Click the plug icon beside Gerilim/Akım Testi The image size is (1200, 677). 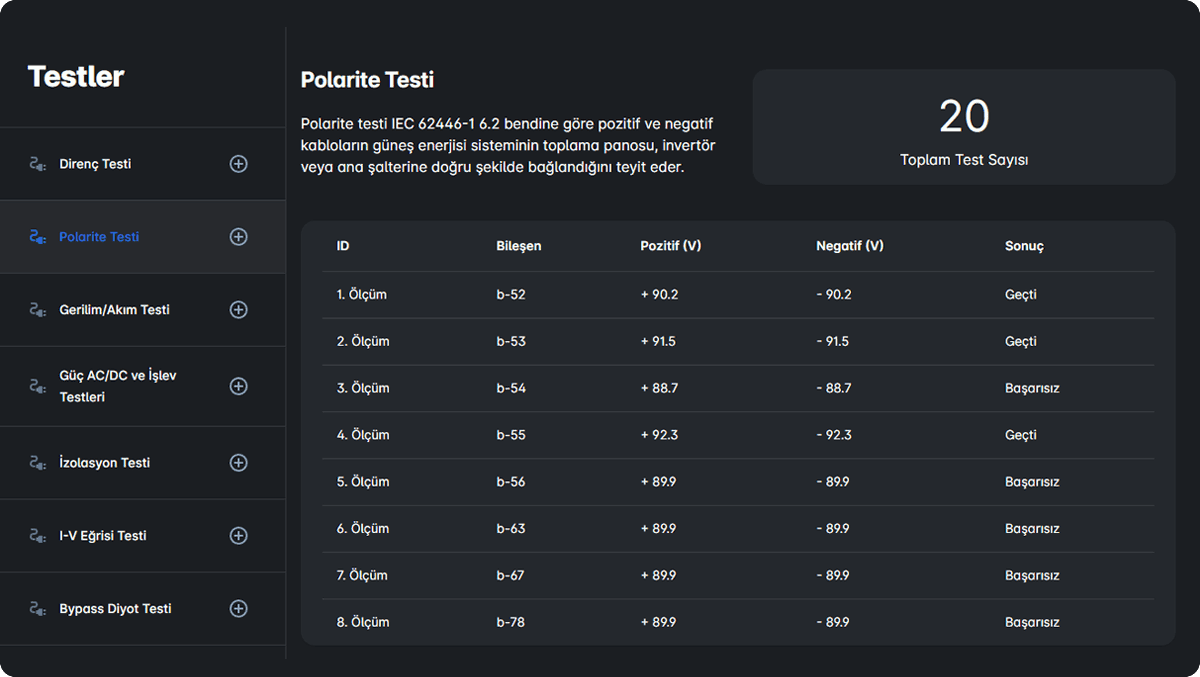pos(38,310)
